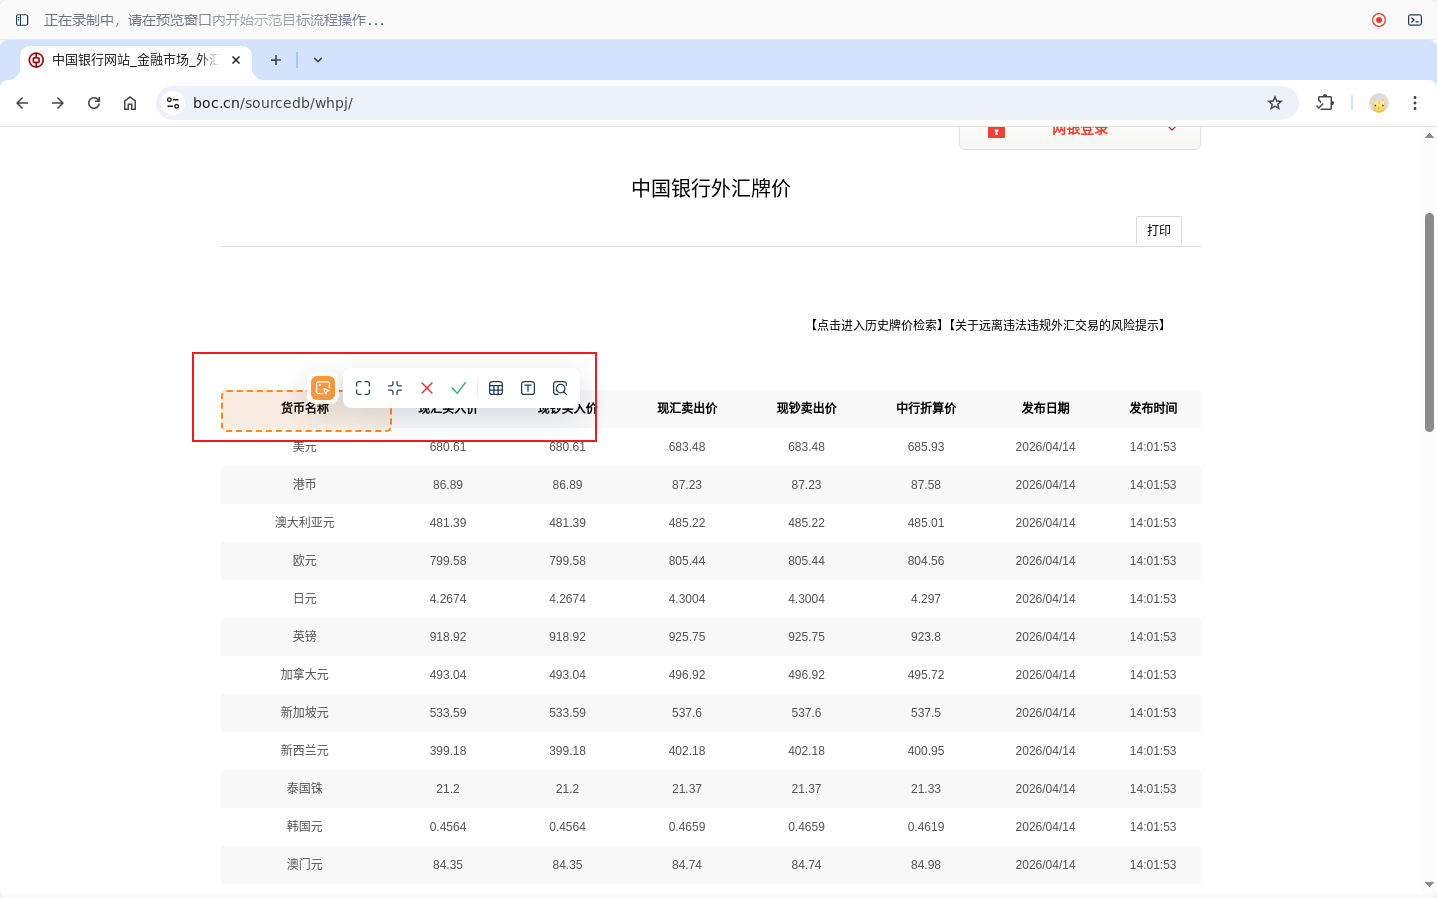This screenshot has height=898, width=1437.
Task: Click the scrollbar up arrow
Action: click(x=1429, y=136)
